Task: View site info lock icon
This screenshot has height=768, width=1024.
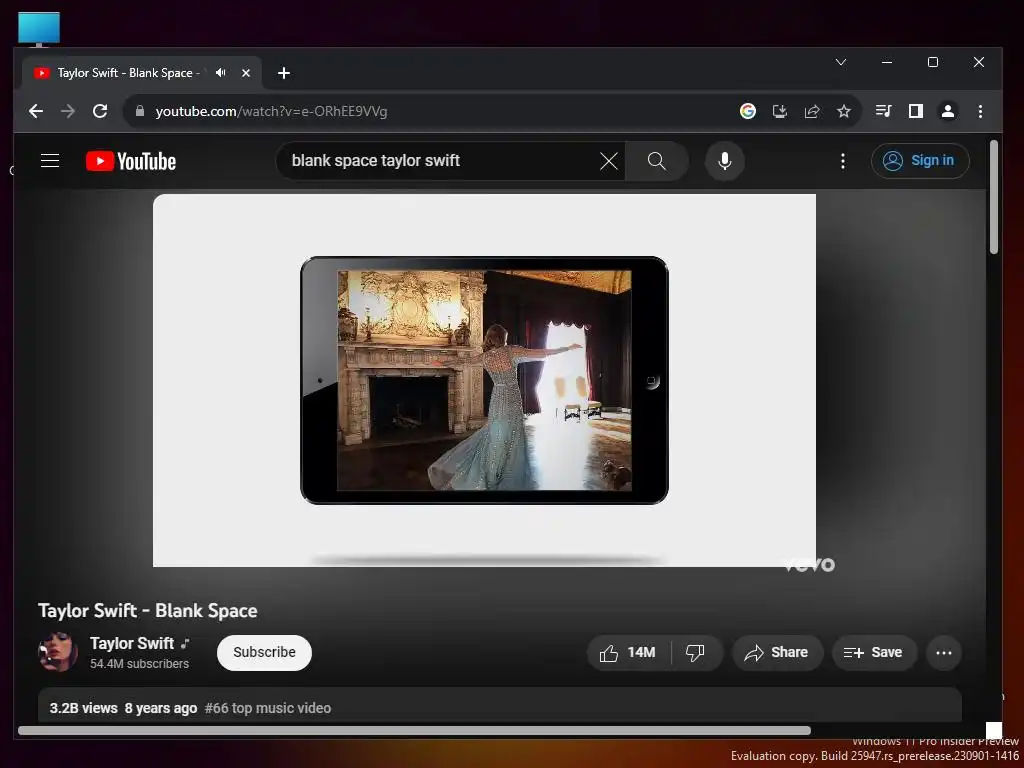Action: point(139,111)
